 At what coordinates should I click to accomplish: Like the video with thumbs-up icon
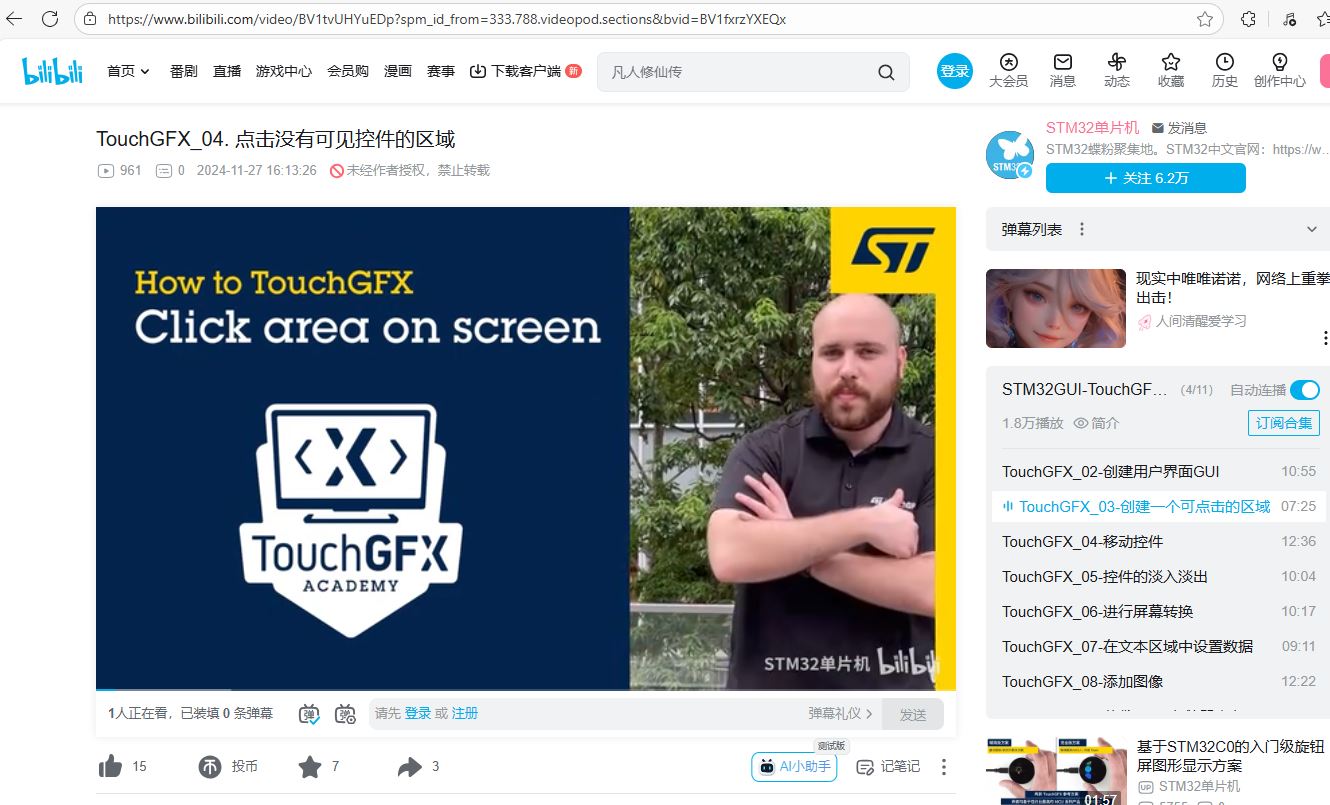110,767
